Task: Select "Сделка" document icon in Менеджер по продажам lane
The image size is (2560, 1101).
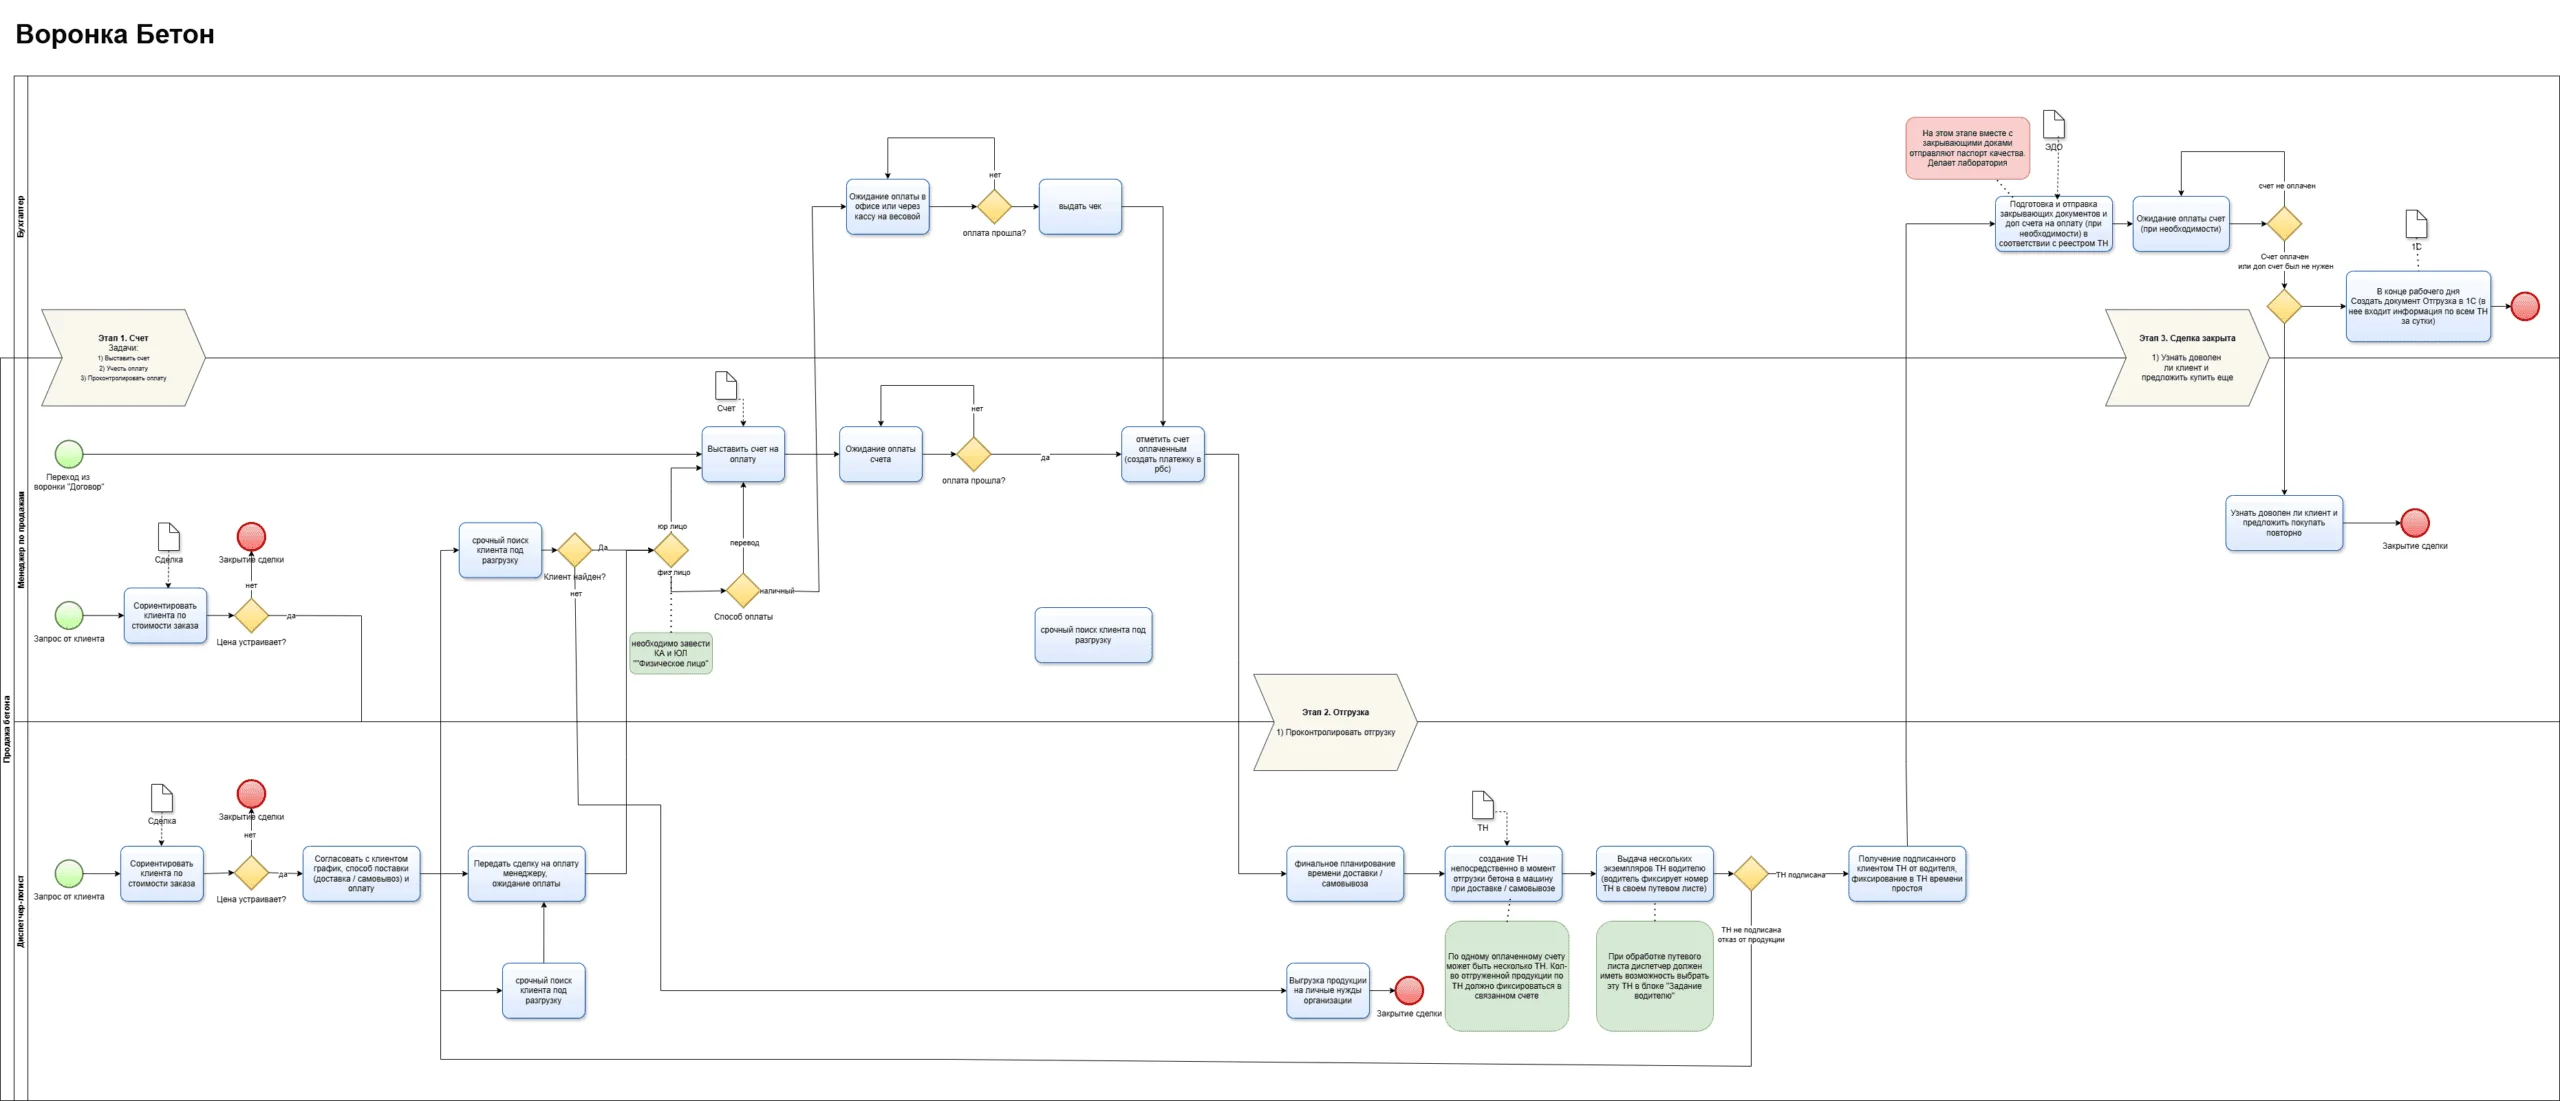Action: point(168,537)
